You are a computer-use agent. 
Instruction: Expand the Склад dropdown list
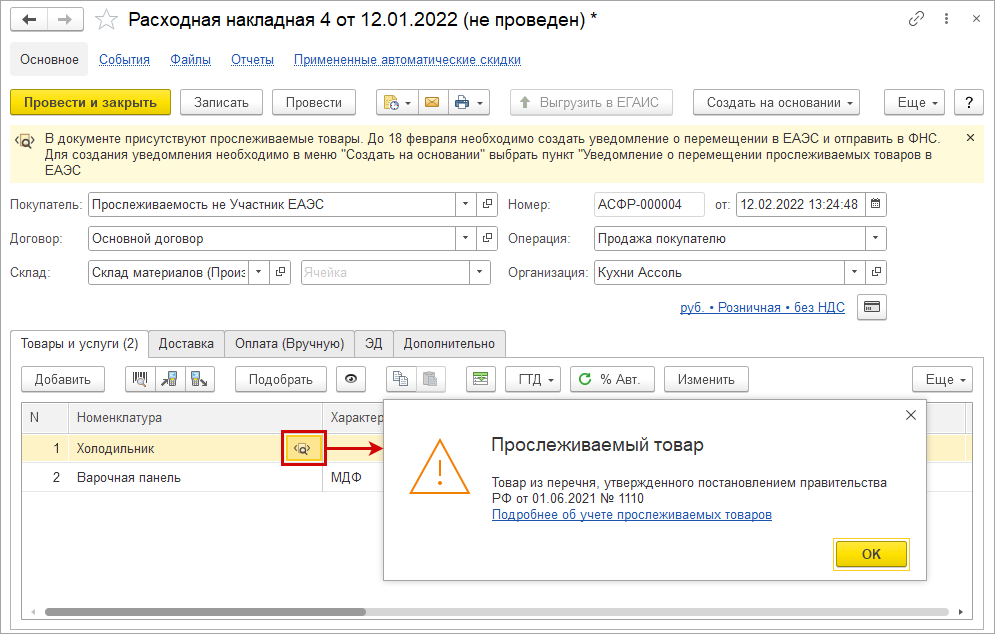pos(258,272)
